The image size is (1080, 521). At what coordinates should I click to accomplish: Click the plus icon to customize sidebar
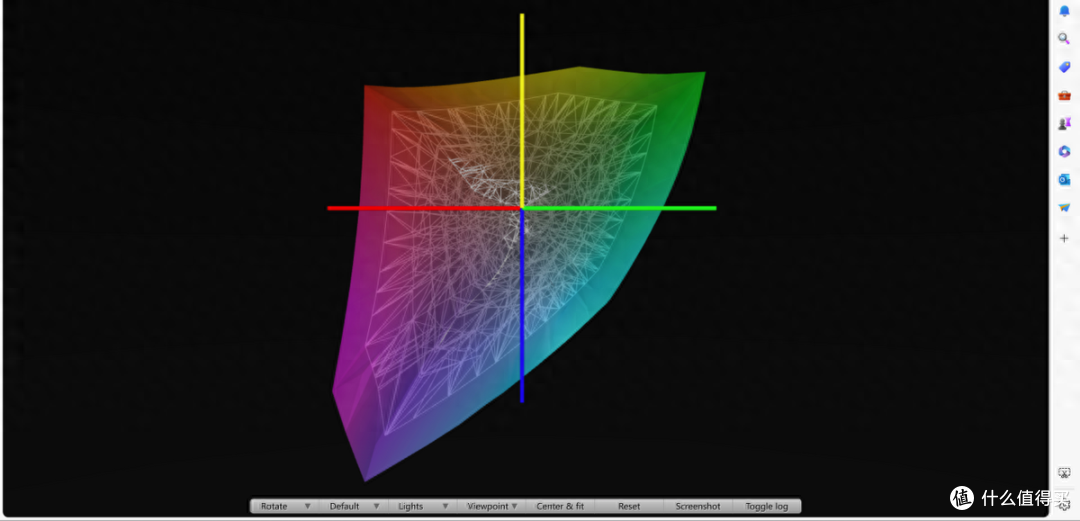[1064, 238]
